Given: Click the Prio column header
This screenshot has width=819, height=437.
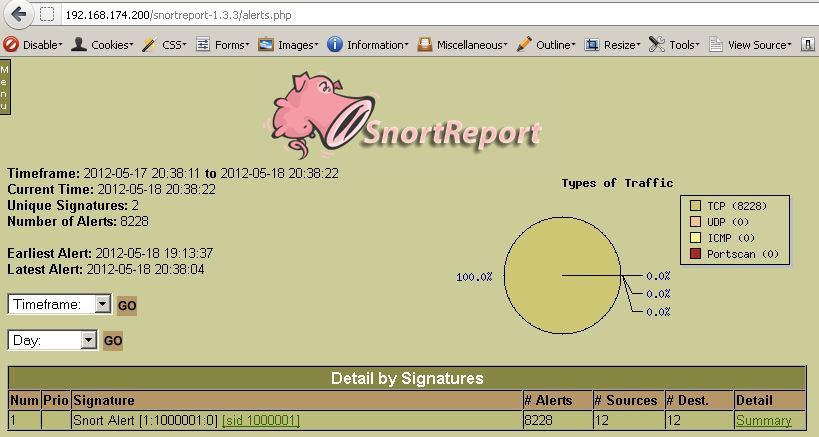Looking at the screenshot, I should 56,400.
